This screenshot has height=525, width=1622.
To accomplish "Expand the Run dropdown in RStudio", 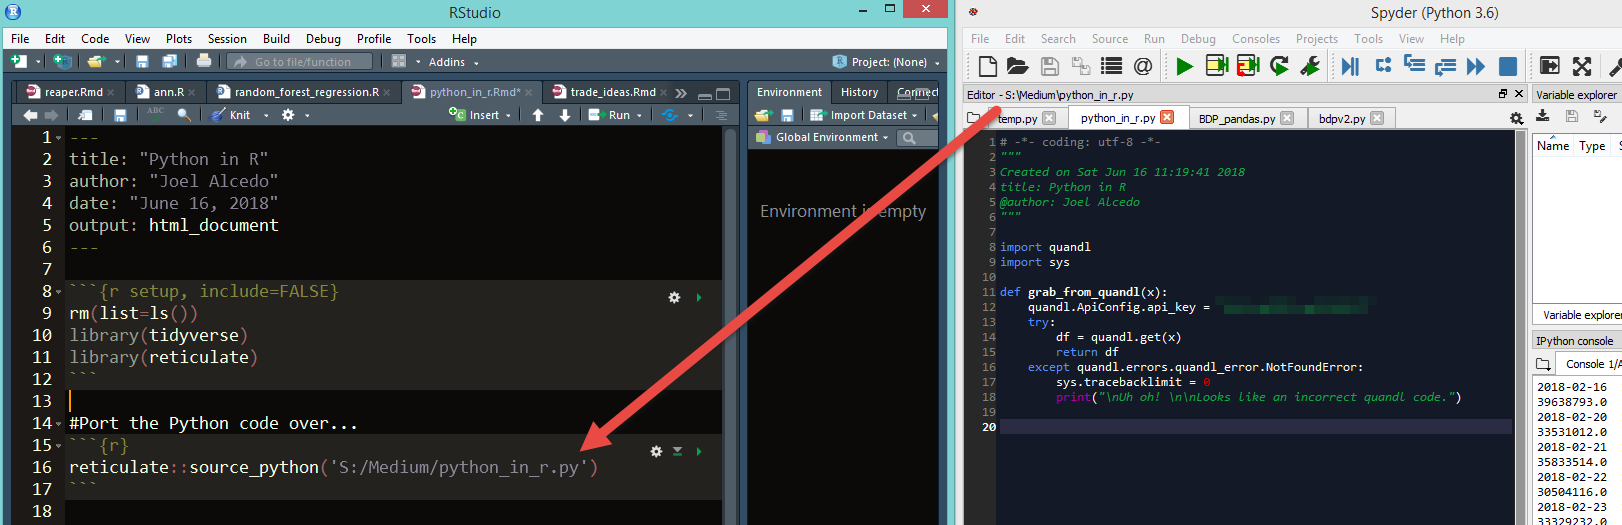I will [641, 115].
